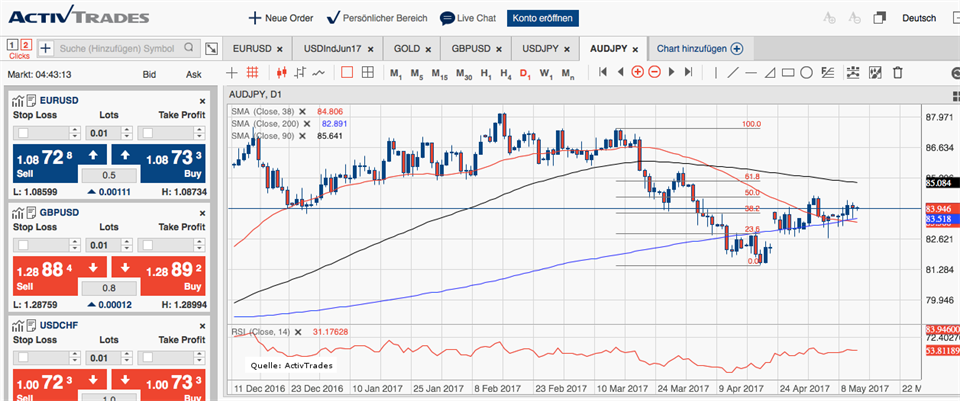Open Neue Order dialog
The width and height of the screenshot is (960, 401).
pyautogui.click(x=280, y=18)
